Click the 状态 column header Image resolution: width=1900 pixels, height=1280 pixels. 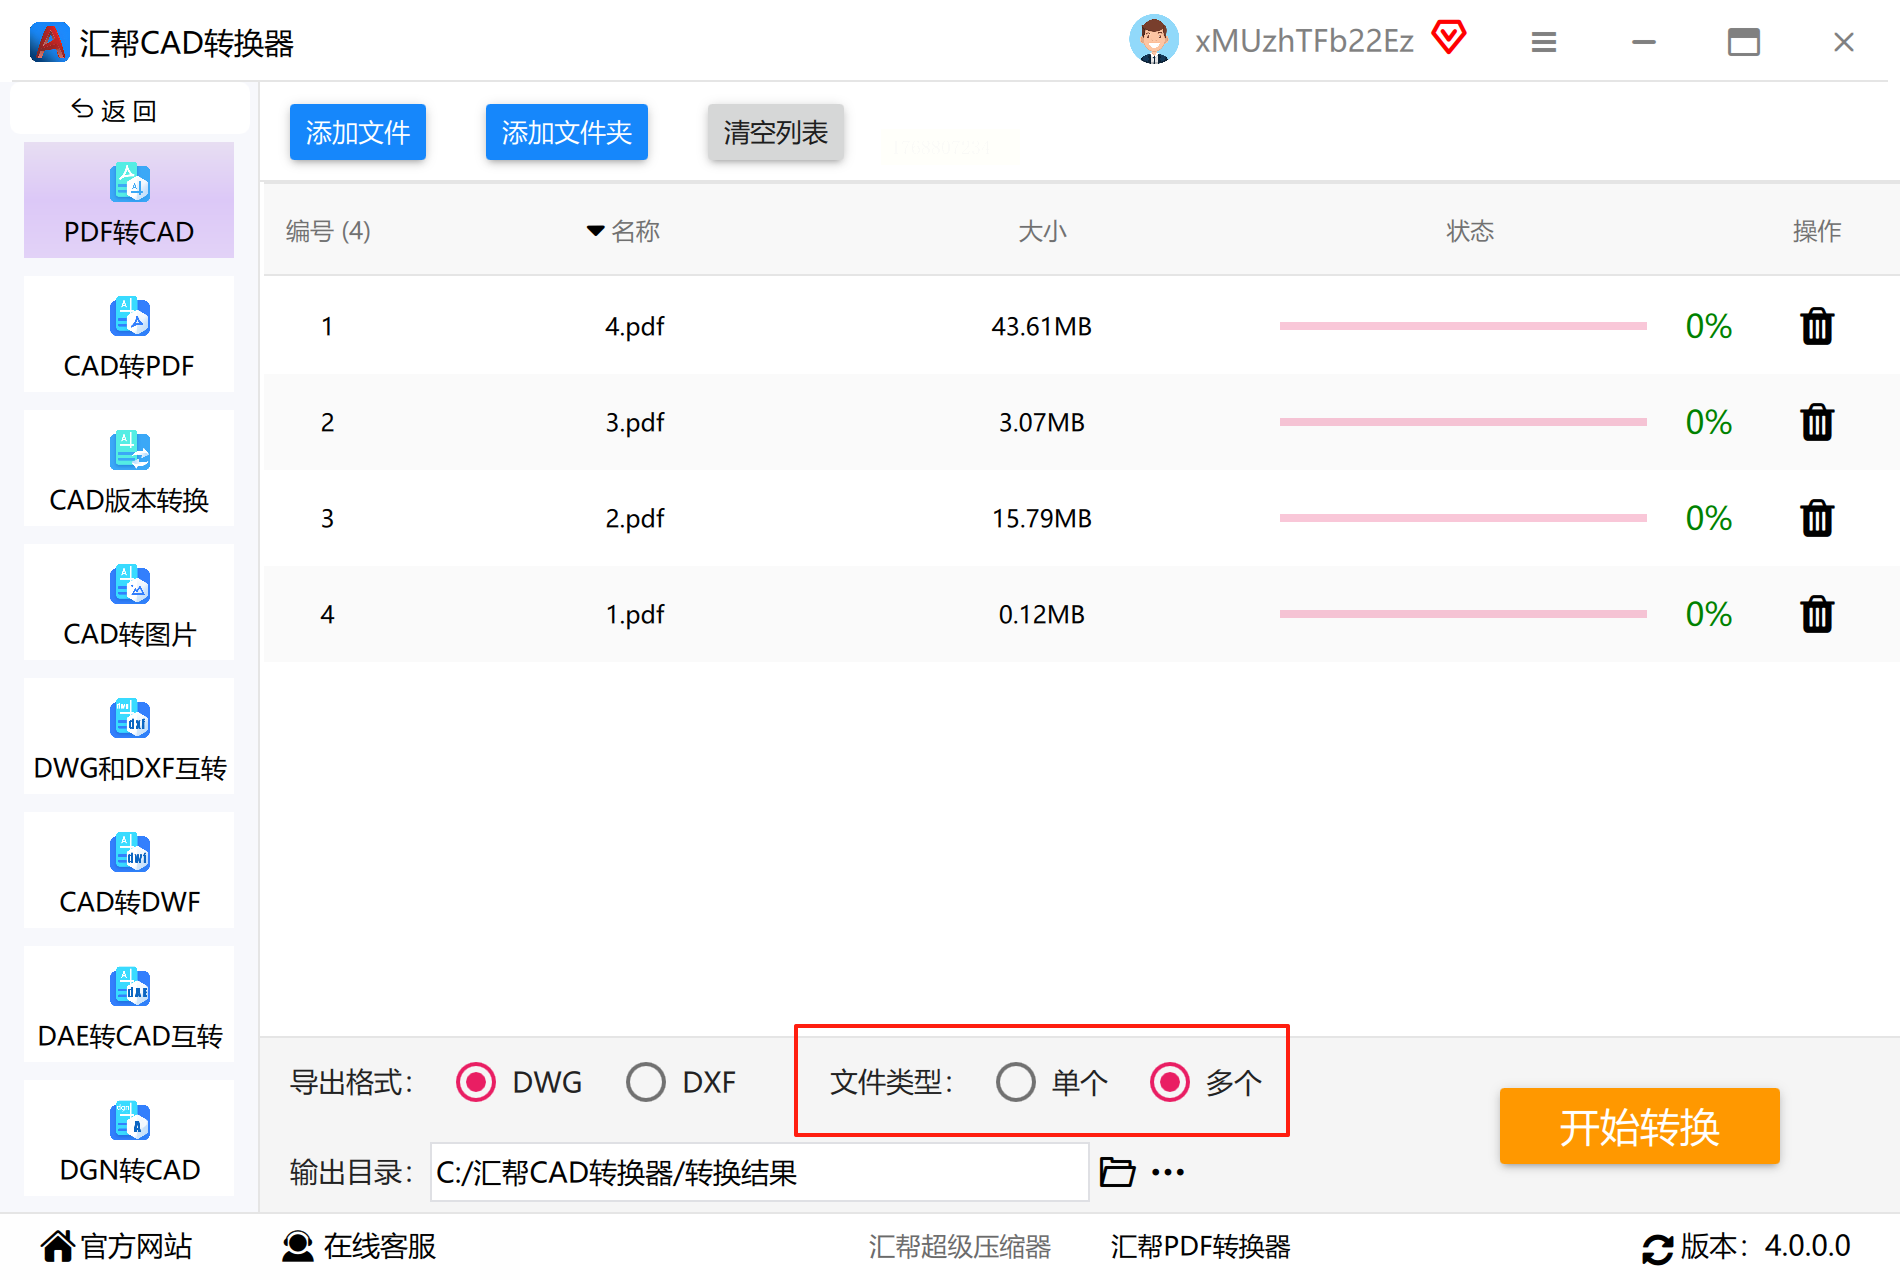point(1470,231)
